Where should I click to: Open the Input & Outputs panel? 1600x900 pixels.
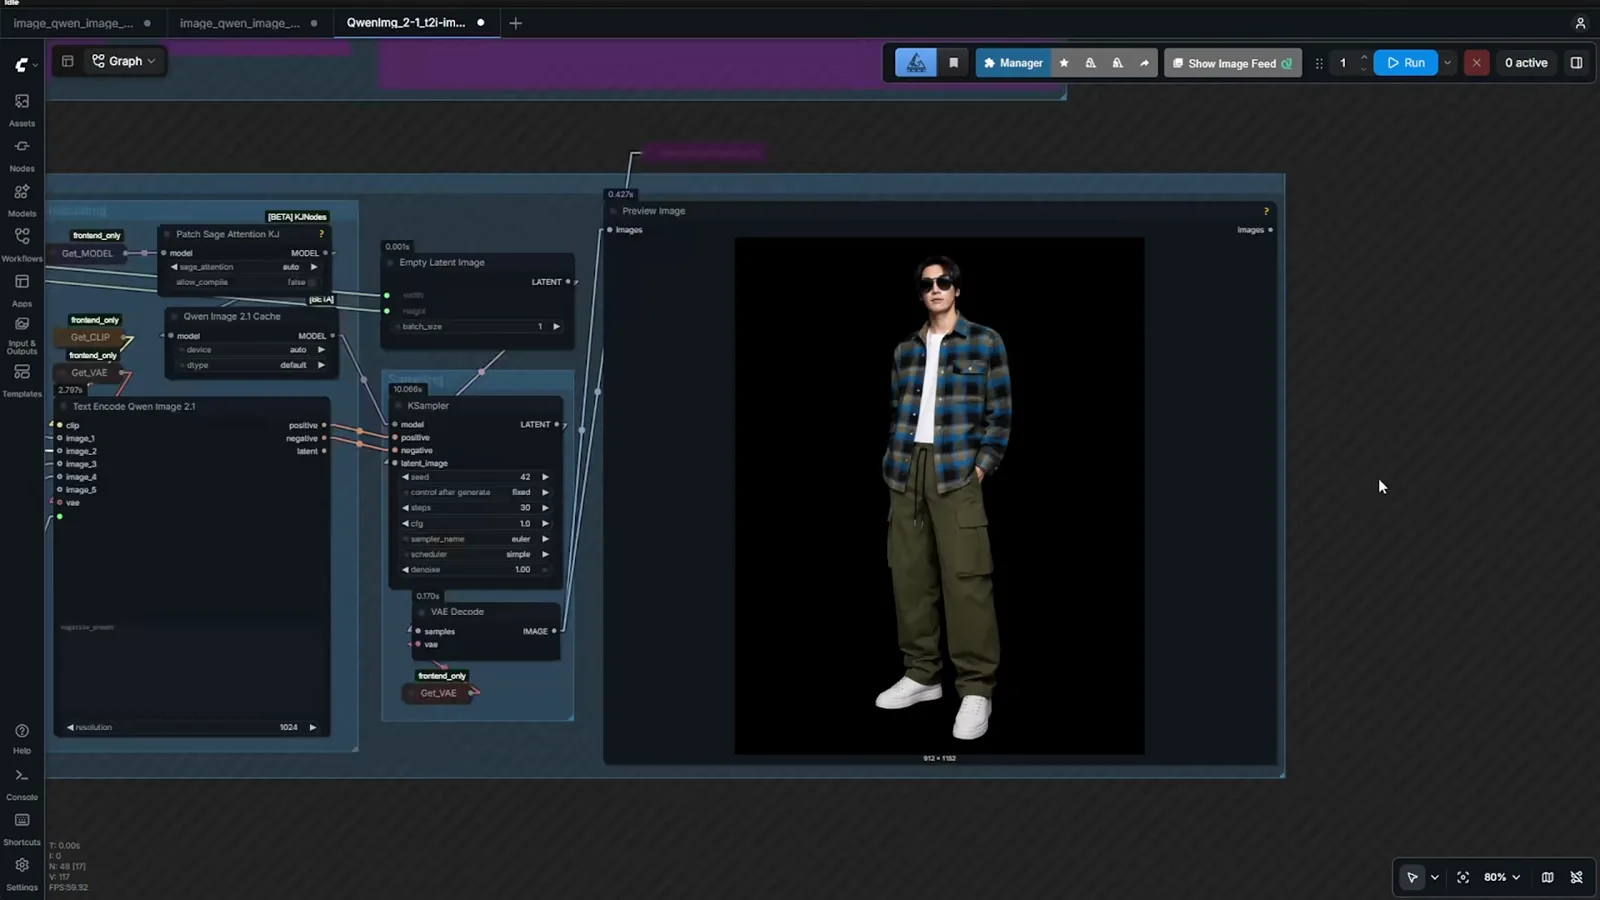pos(22,335)
